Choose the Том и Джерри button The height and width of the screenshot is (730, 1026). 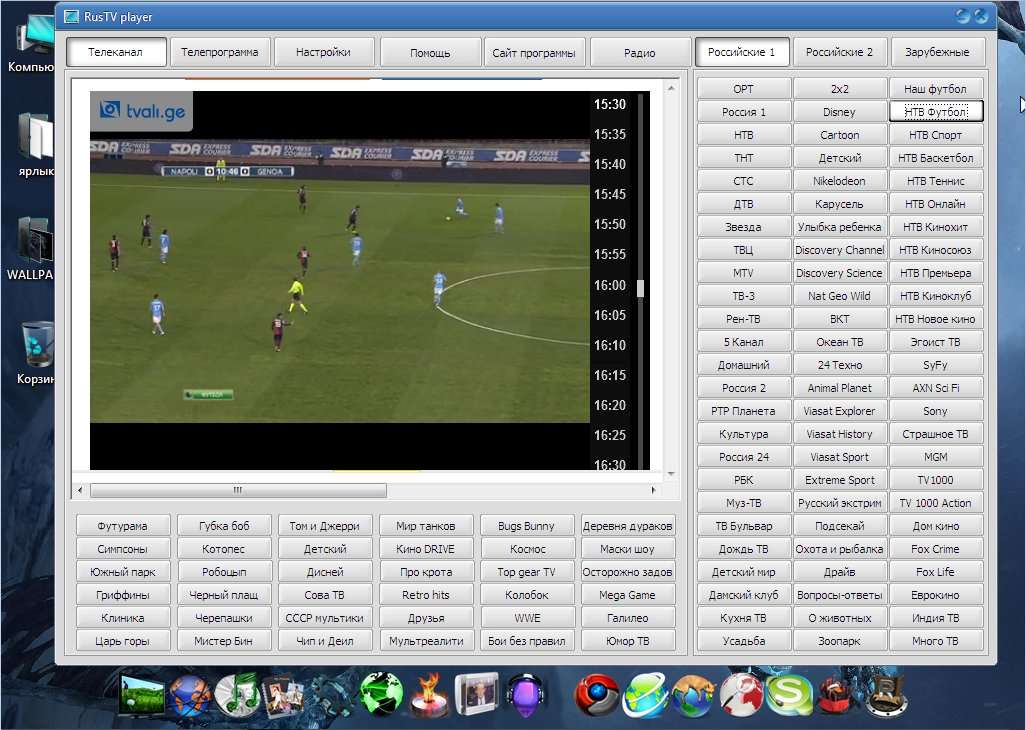pyautogui.click(x=325, y=526)
